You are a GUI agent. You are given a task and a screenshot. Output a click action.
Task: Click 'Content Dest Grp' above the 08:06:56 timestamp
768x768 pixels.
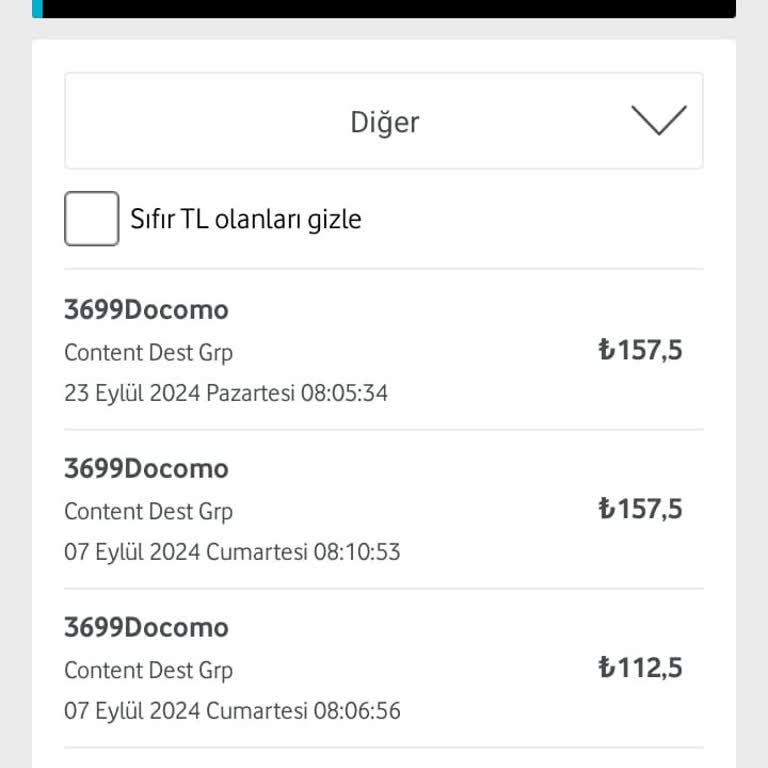148,670
